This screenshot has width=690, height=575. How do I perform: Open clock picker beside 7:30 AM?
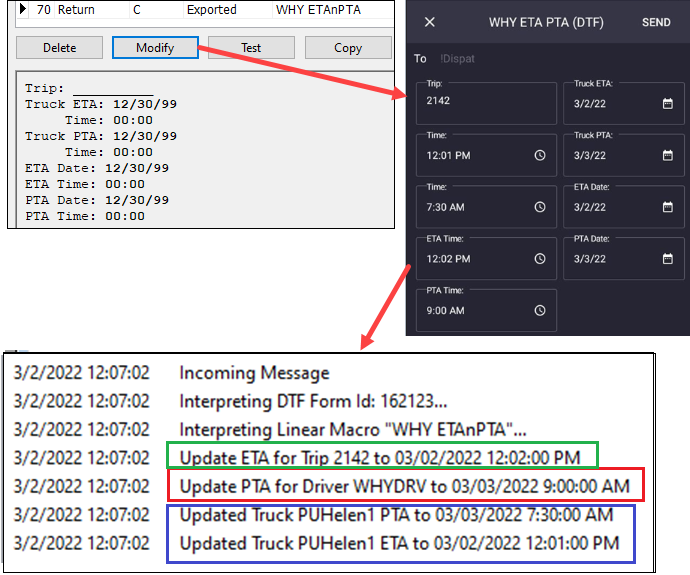click(x=540, y=207)
